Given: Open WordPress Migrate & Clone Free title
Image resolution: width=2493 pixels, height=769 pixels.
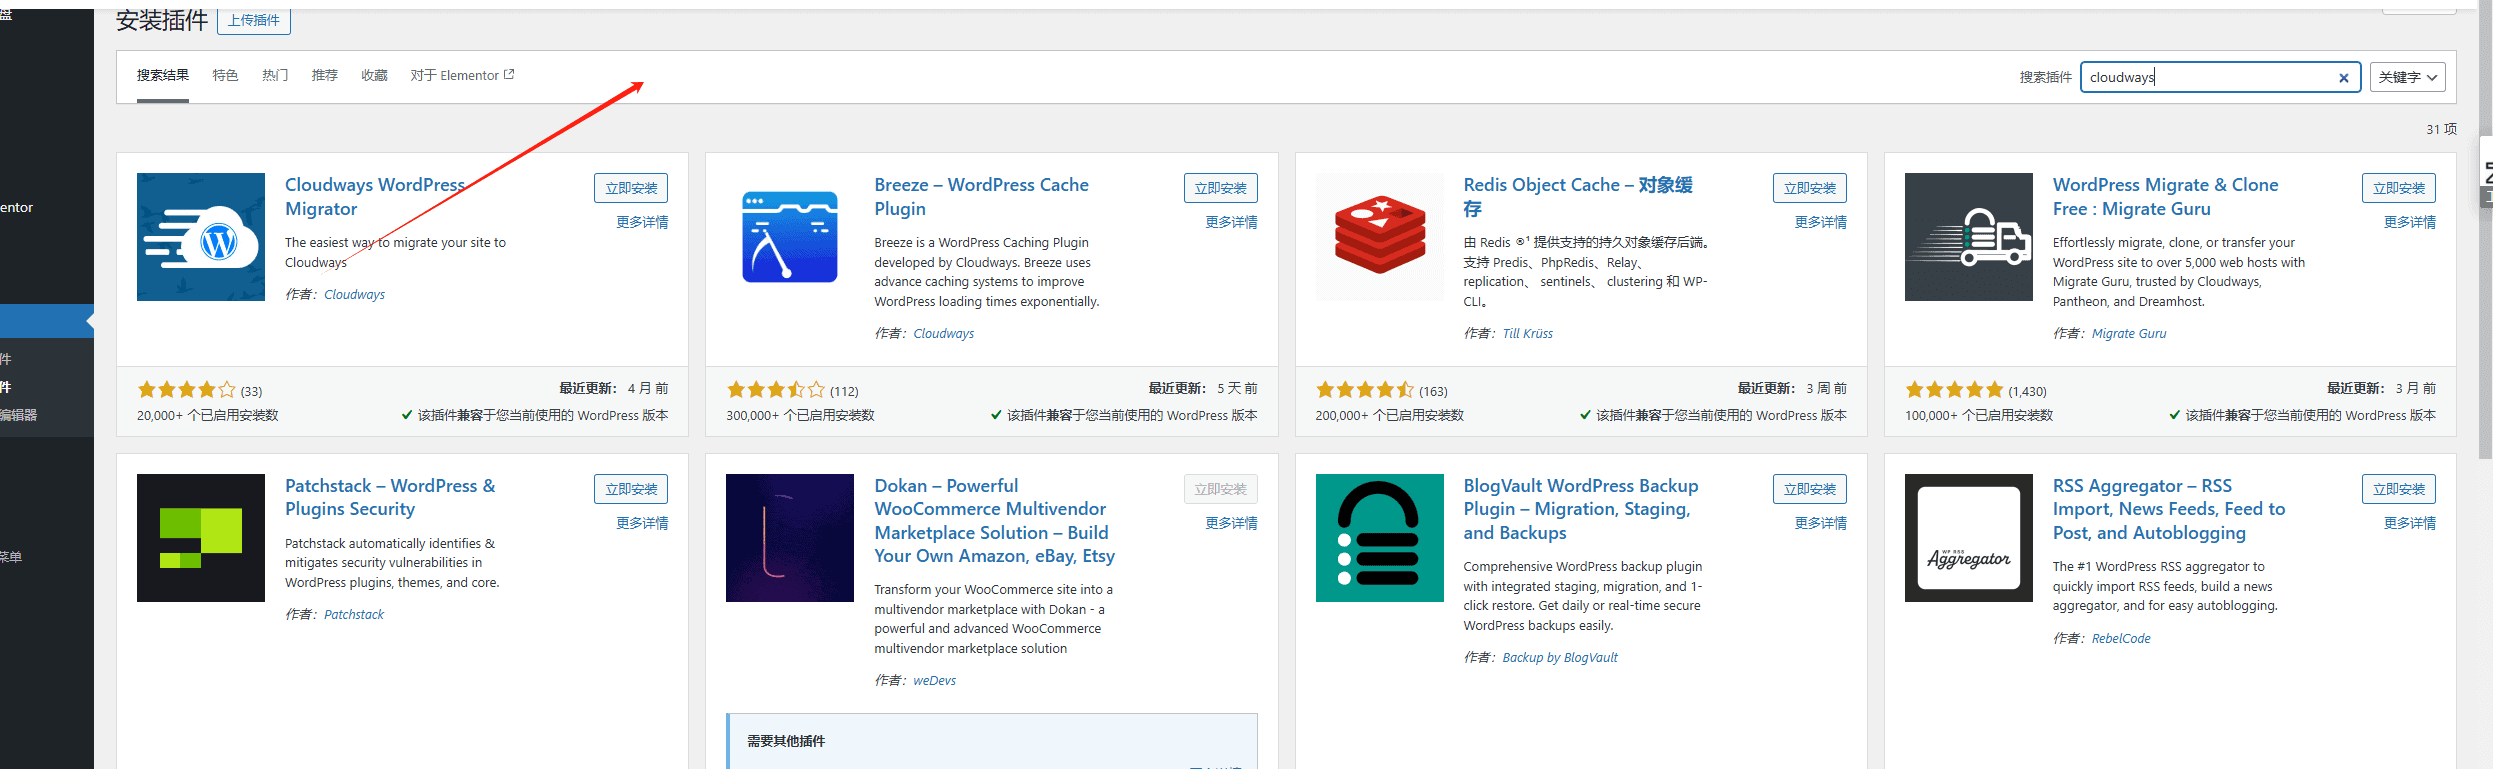Looking at the screenshot, I should (2165, 197).
